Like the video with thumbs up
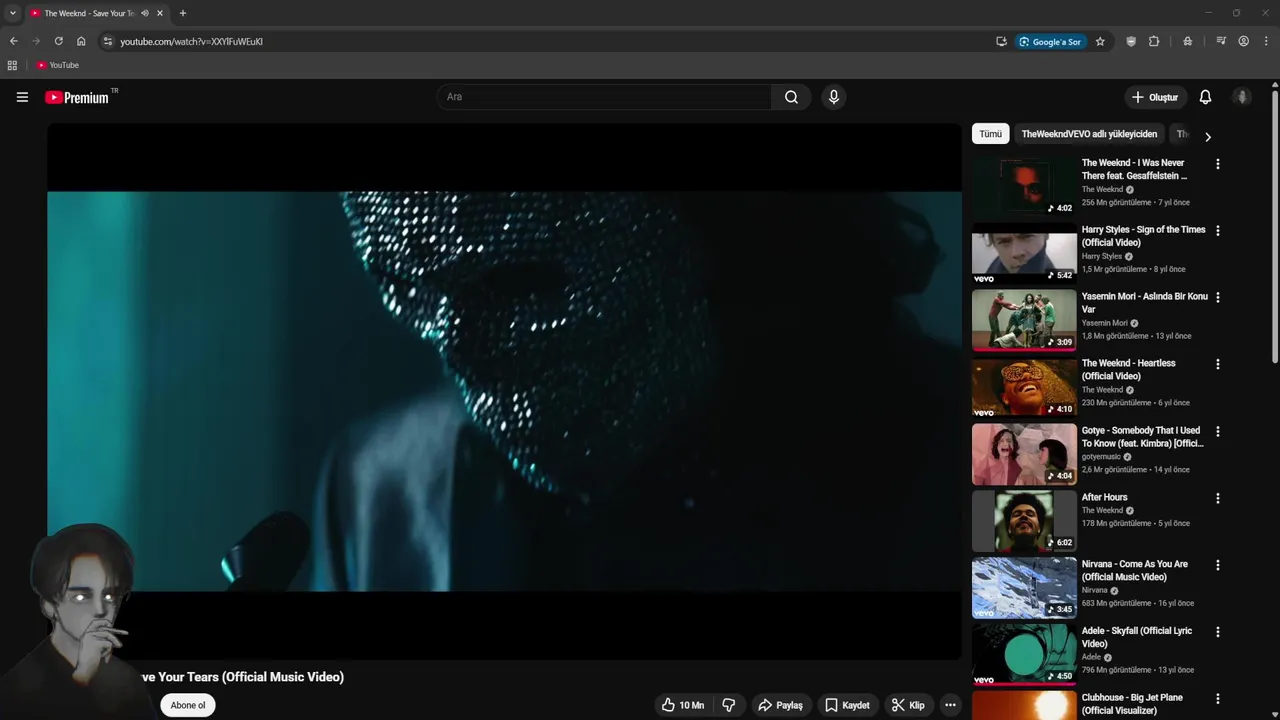The image size is (1280, 720). pyautogui.click(x=683, y=705)
